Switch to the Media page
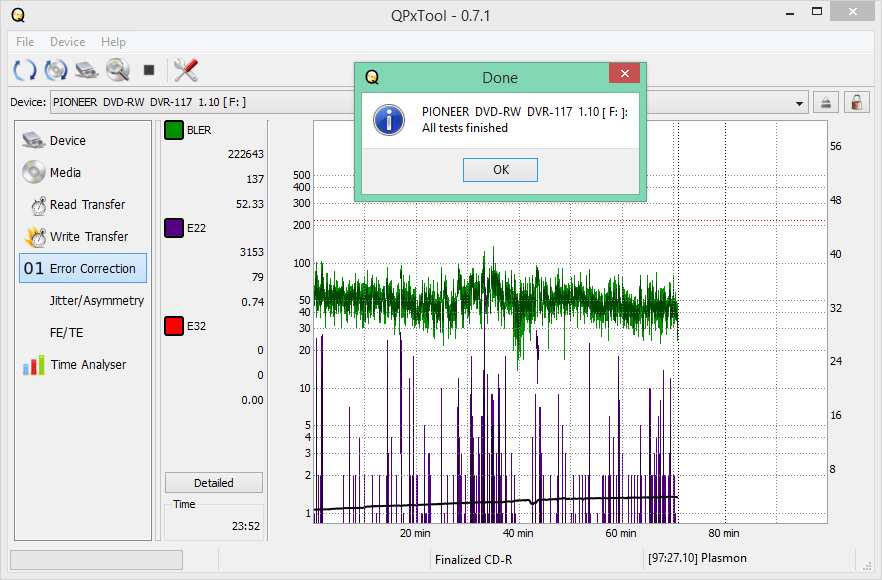The height and width of the screenshot is (580, 882). 83,173
